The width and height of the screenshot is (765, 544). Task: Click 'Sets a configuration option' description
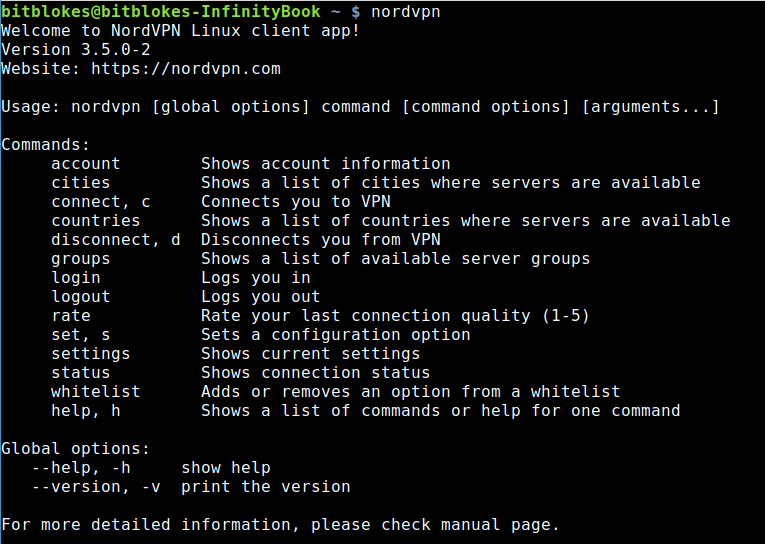pyautogui.click(x=336, y=335)
